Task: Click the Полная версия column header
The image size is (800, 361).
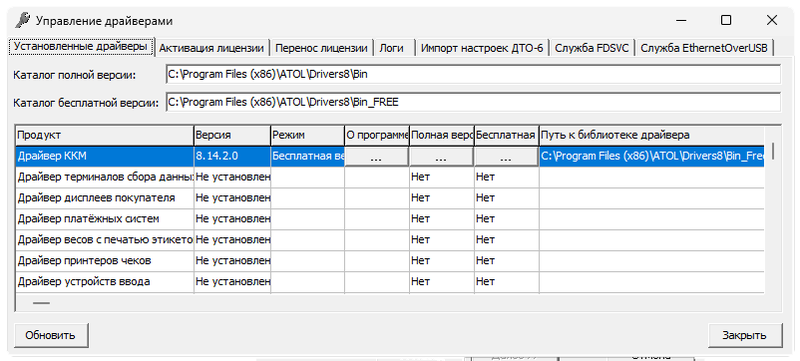Action: pos(442,135)
